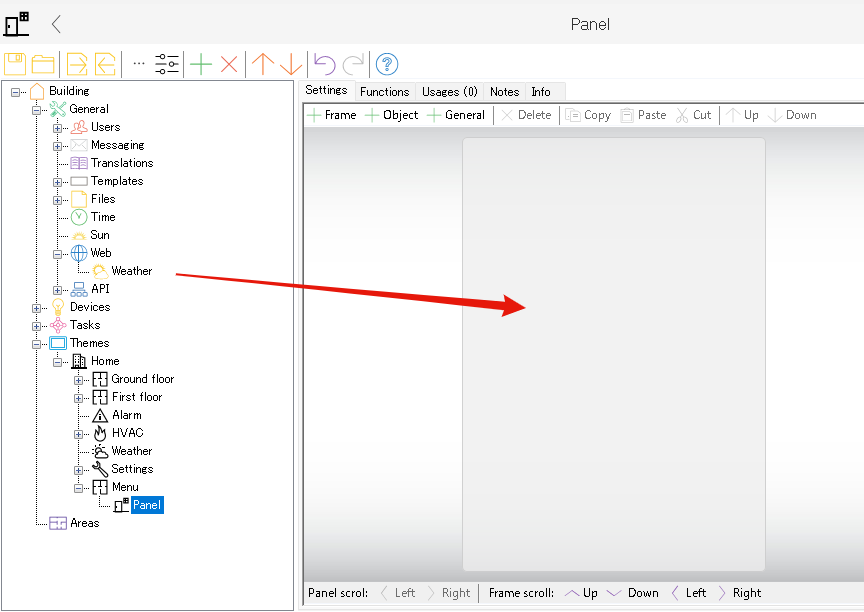Open the Info tab
The width and height of the screenshot is (864, 612).
[541, 92]
